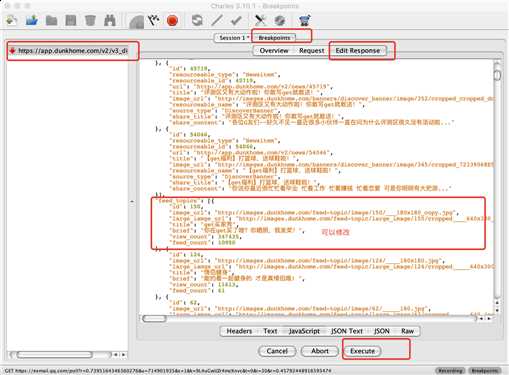The height and width of the screenshot is (375, 509).
Task: Click the binoculars Find icon
Action: coord(110,21)
